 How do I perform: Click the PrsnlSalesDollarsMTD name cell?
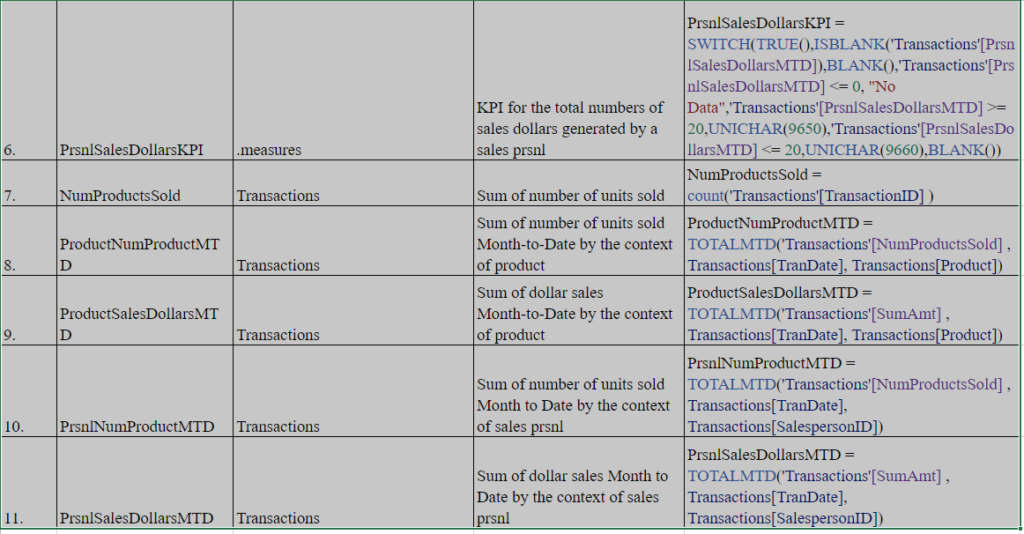tap(144, 482)
